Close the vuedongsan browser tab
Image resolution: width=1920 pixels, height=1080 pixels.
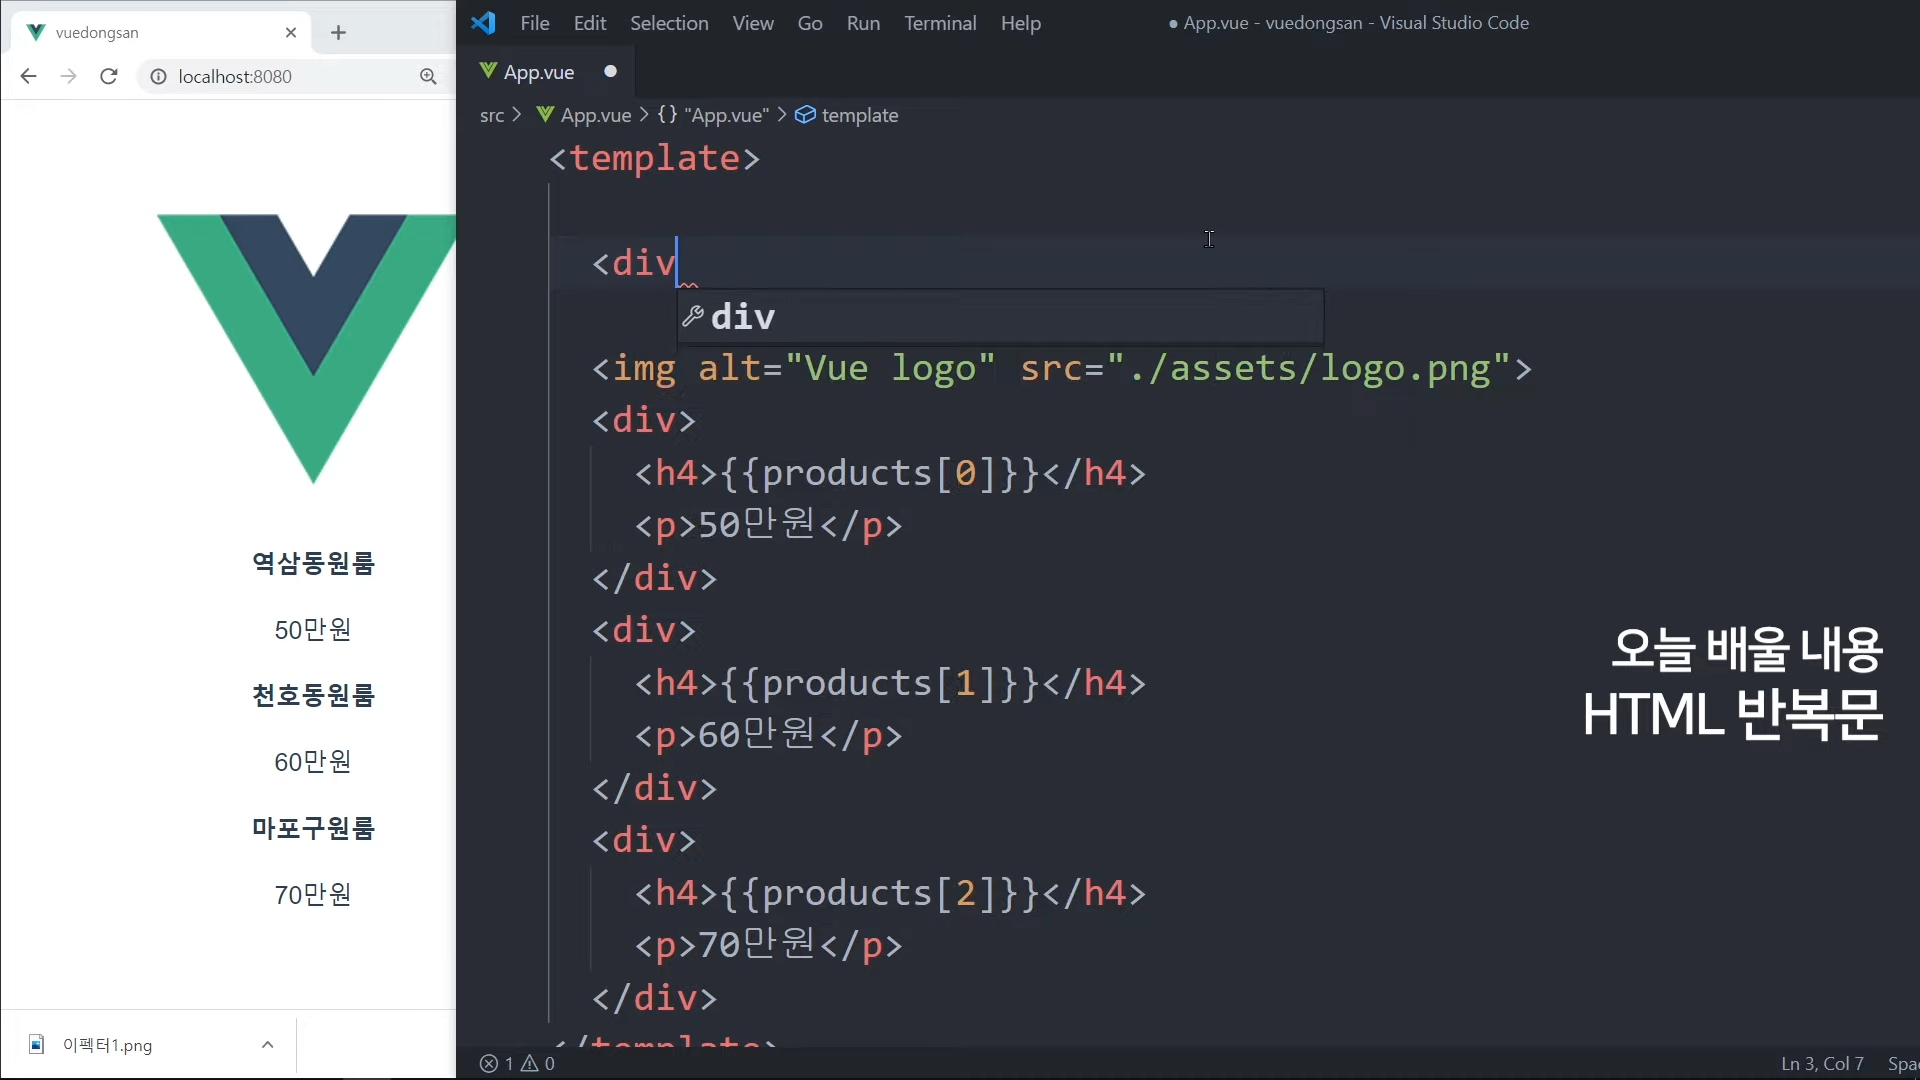coord(291,32)
